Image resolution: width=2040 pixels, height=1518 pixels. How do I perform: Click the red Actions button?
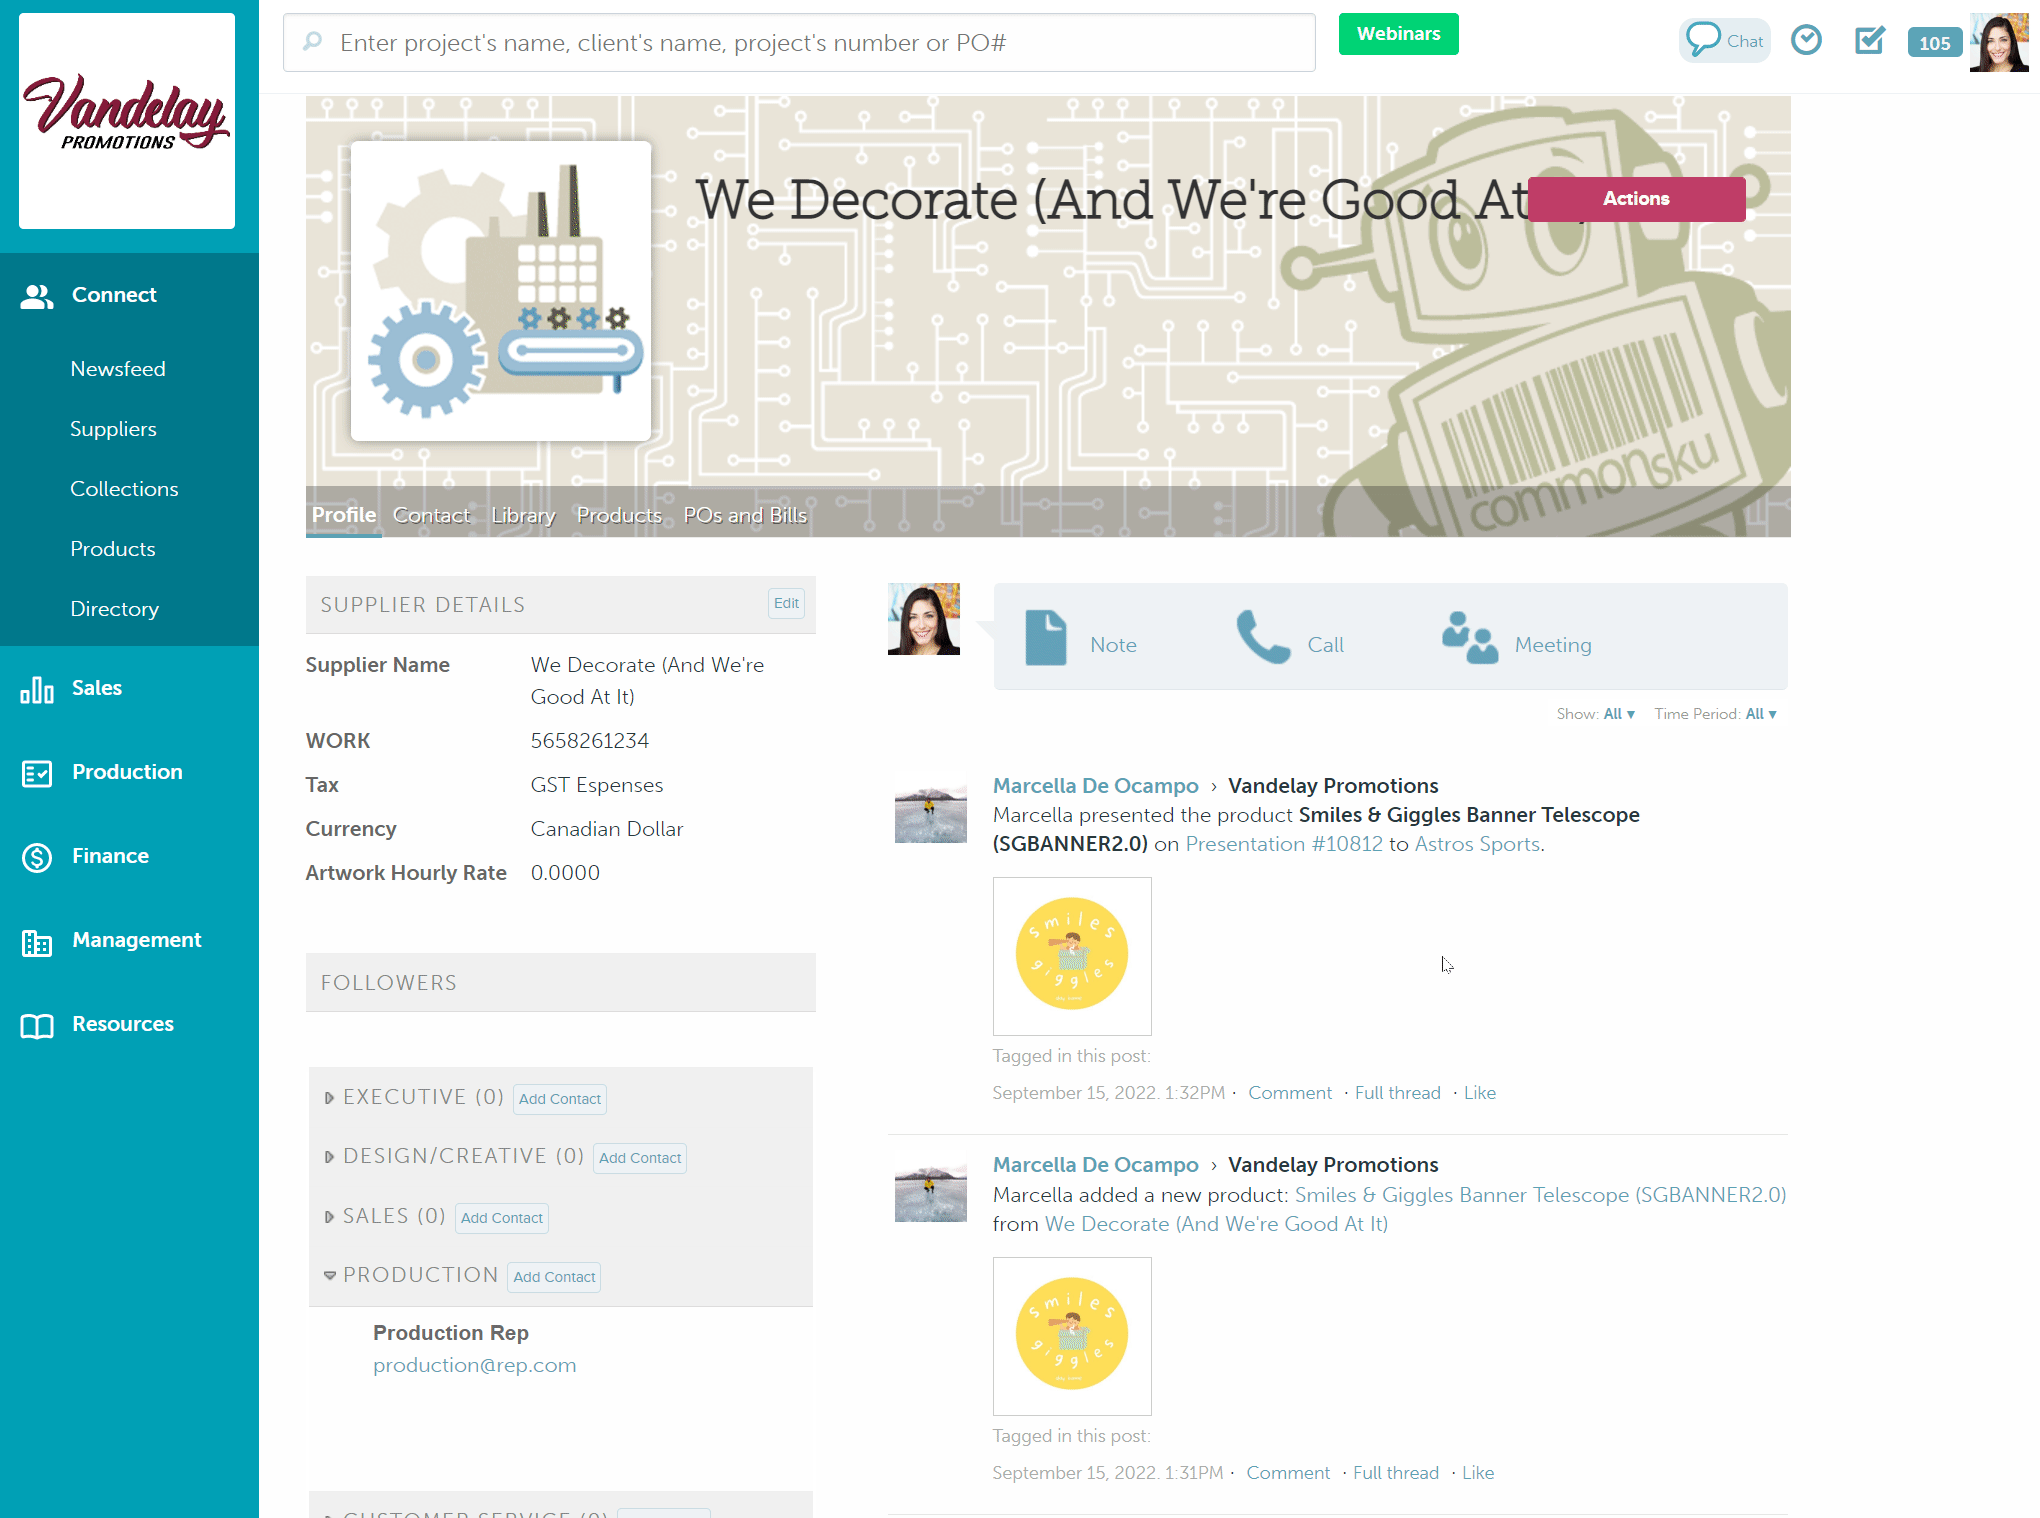click(x=1636, y=199)
